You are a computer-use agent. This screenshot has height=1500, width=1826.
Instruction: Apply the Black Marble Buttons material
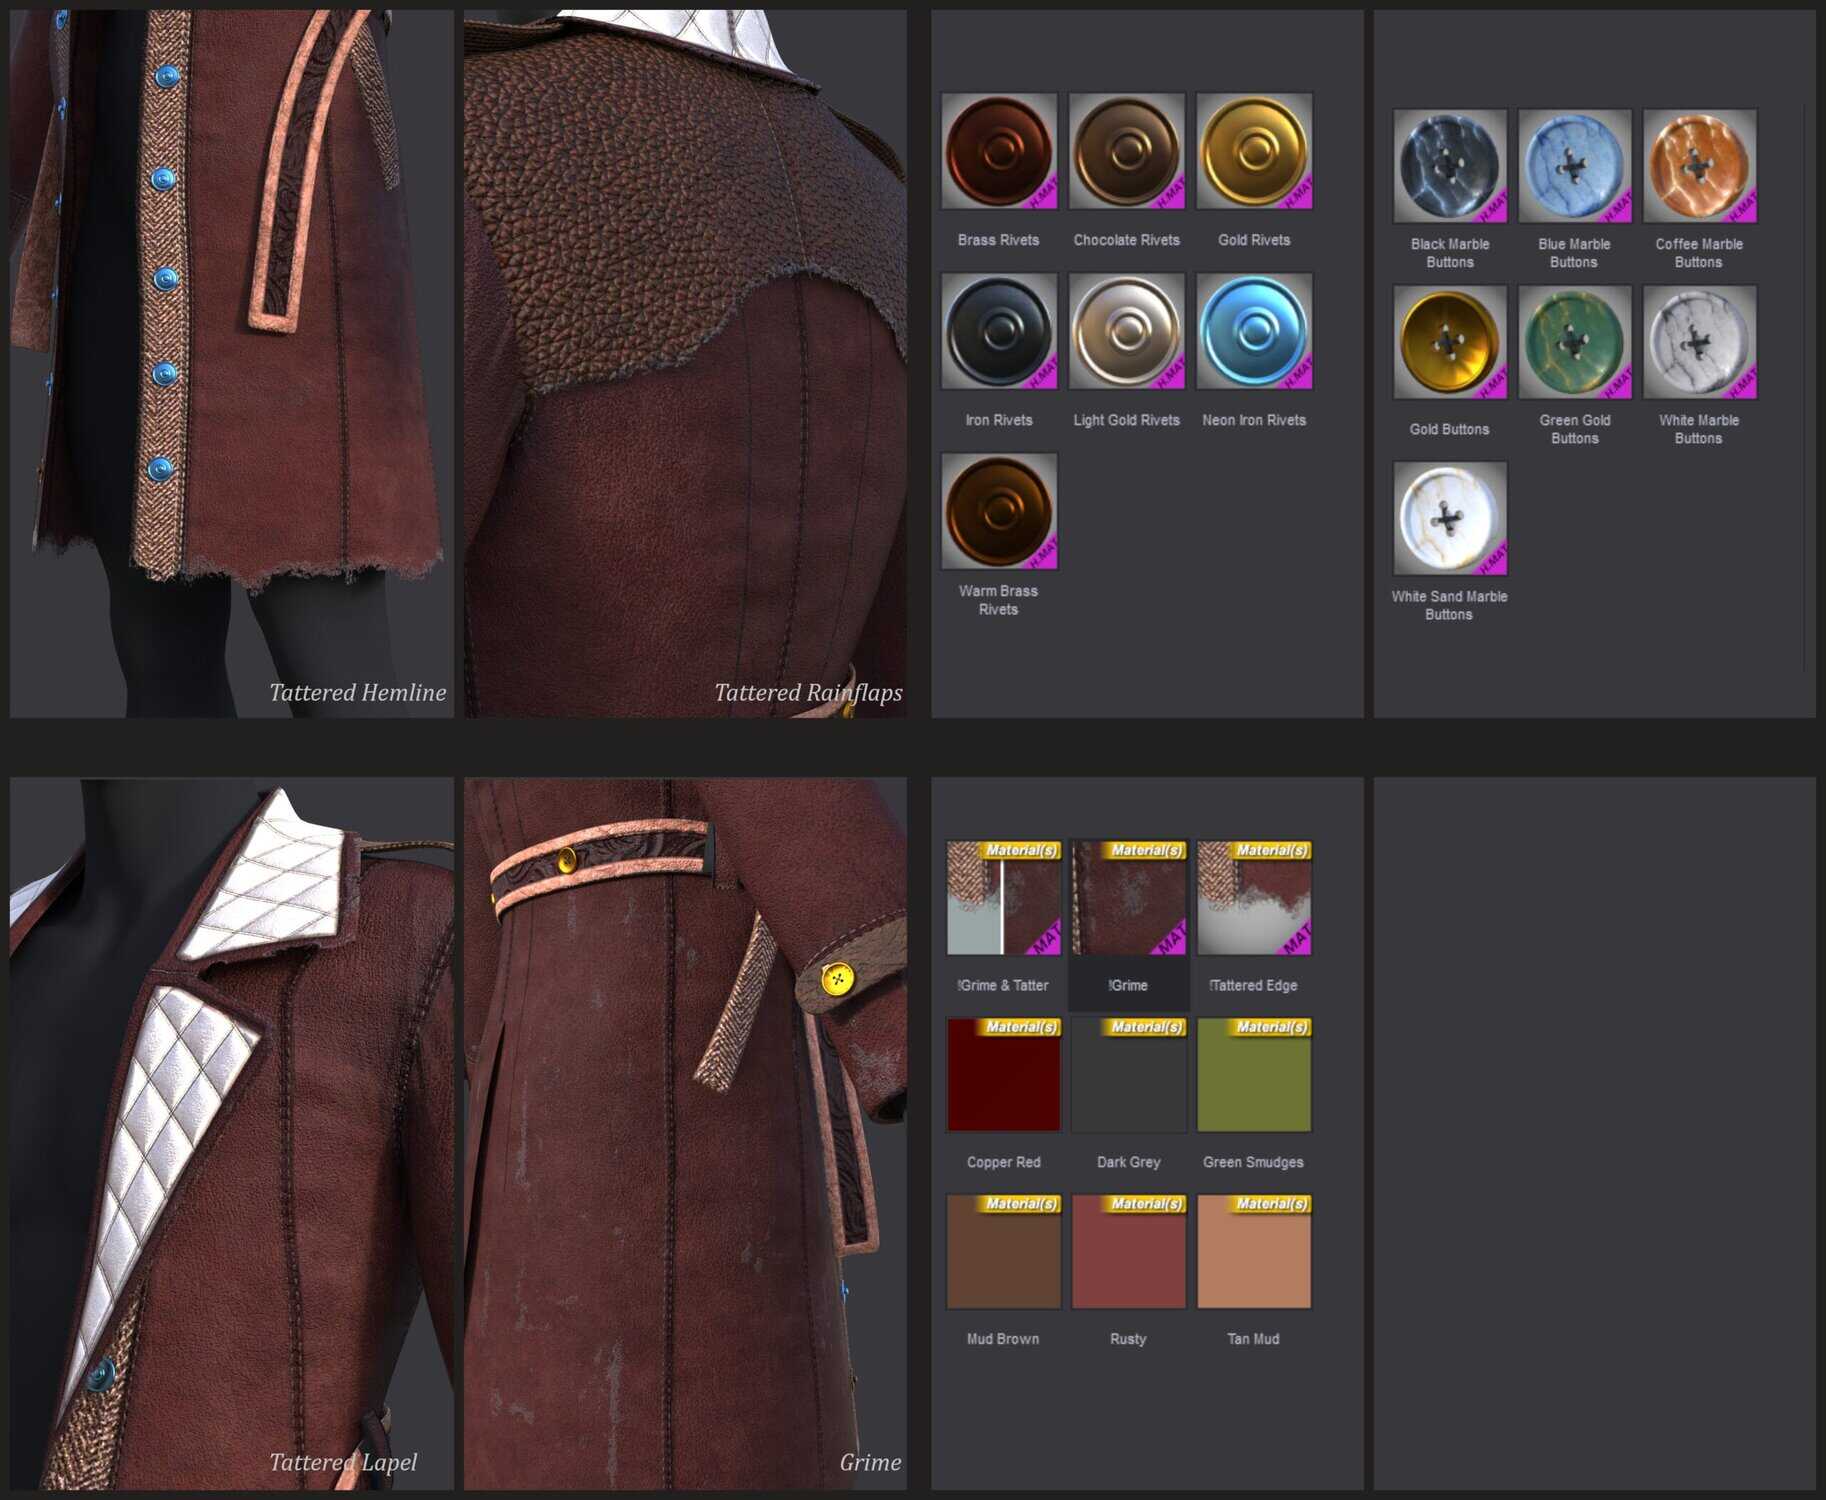pyautogui.click(x=1449, y=167)
